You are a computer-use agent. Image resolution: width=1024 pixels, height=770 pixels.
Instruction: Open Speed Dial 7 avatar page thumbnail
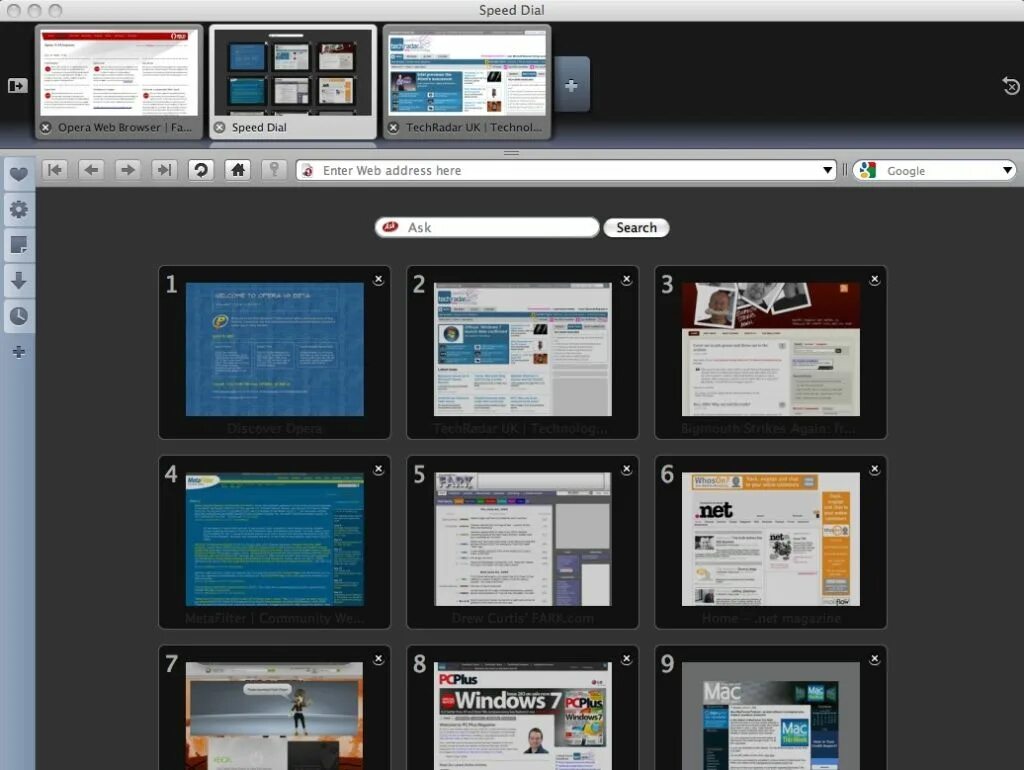pos(274,716)
